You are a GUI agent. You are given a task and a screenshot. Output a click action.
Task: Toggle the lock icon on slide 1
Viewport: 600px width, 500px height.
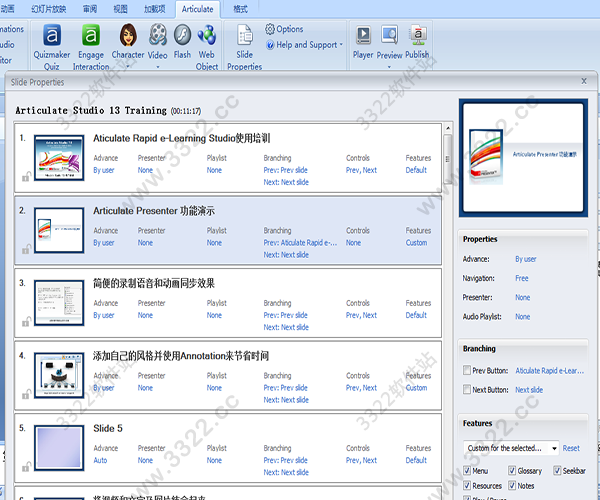26,177
